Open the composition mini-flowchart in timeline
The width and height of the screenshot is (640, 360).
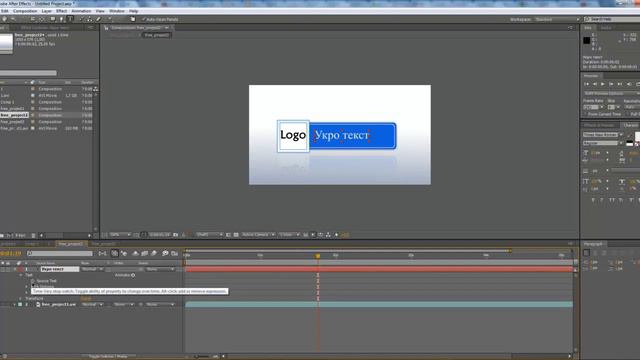pyautogui.click(x=102, y=253)
